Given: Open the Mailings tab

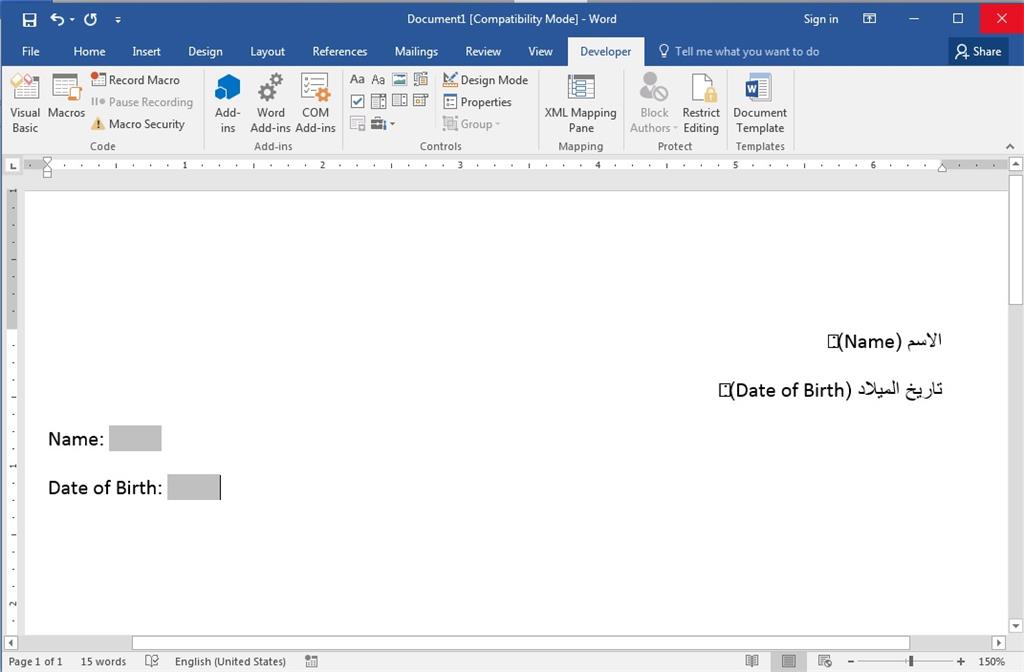Looking at the screenshot, I should [x=416, y=51].
